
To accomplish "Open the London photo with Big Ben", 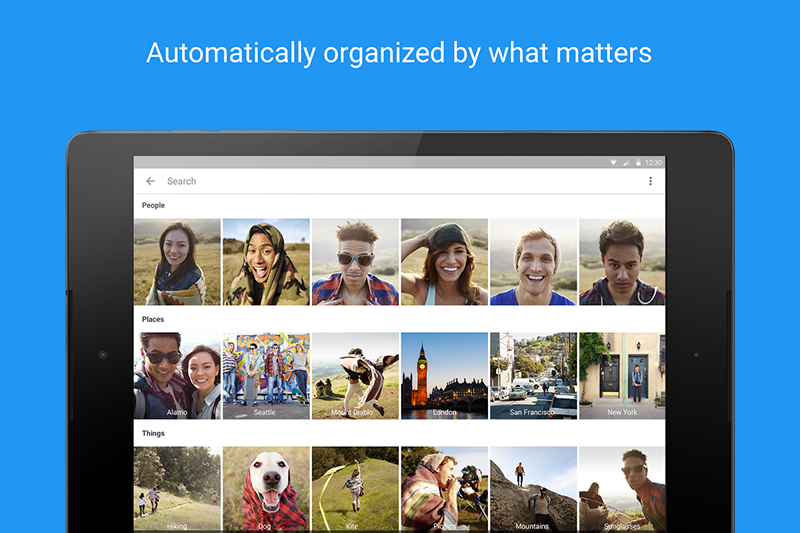I will point(444,376).
